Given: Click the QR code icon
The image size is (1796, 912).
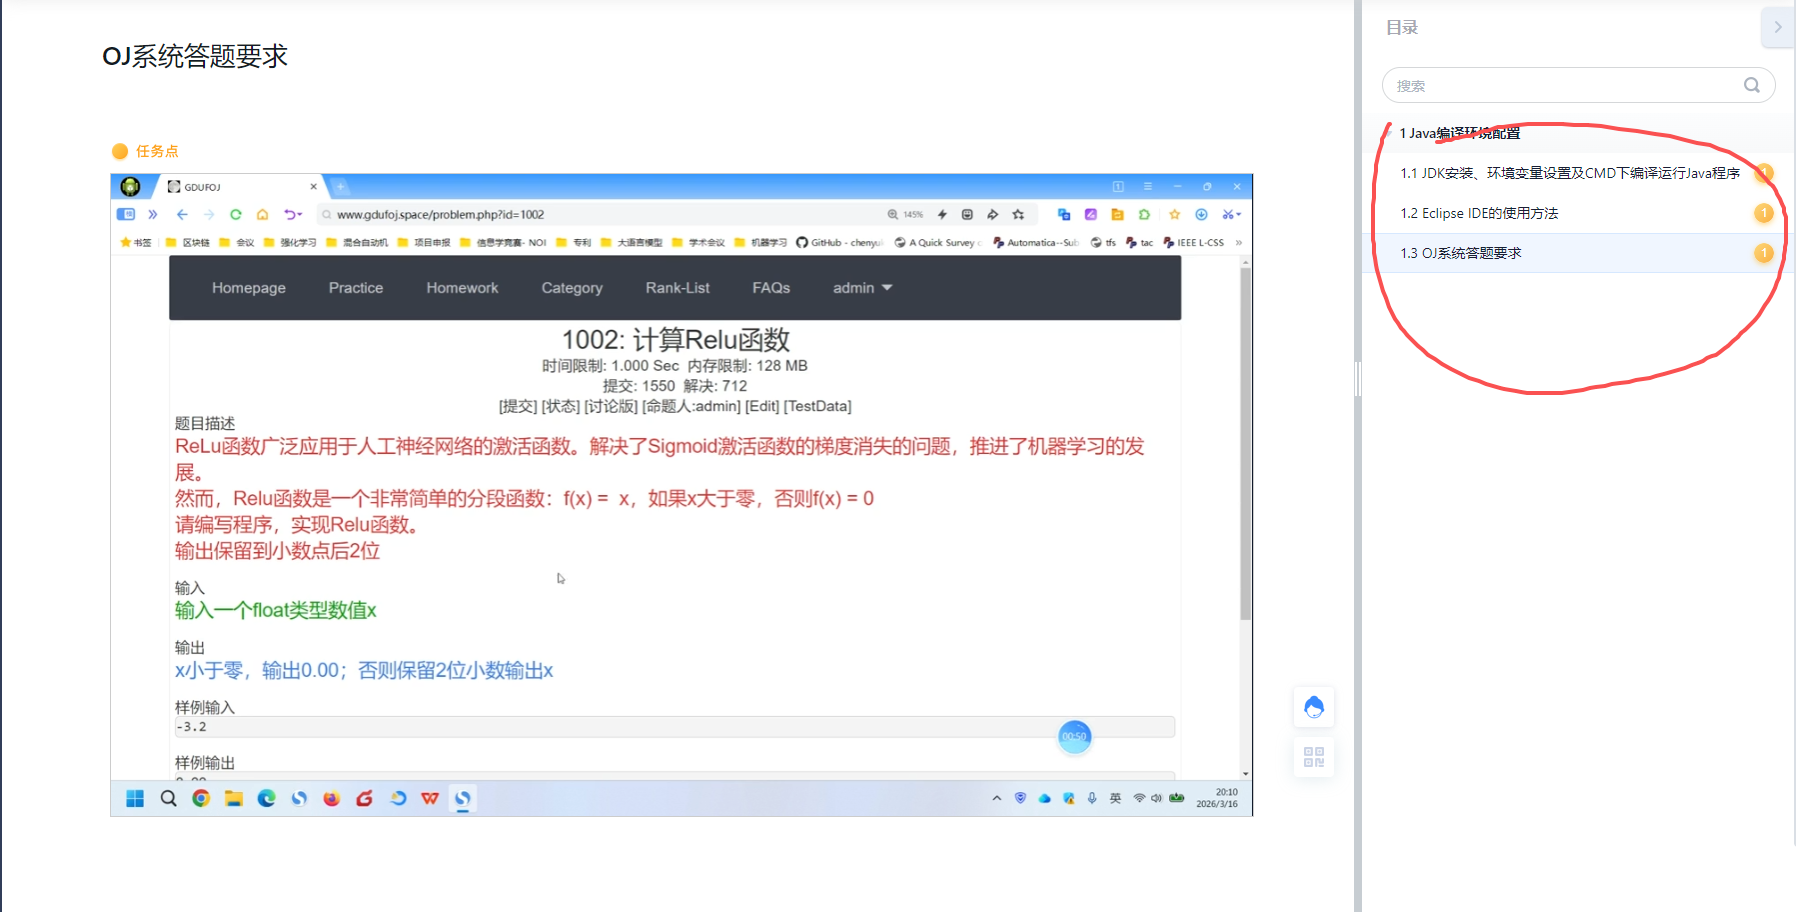Looking at the screenshot, I should coord(1314,757).
